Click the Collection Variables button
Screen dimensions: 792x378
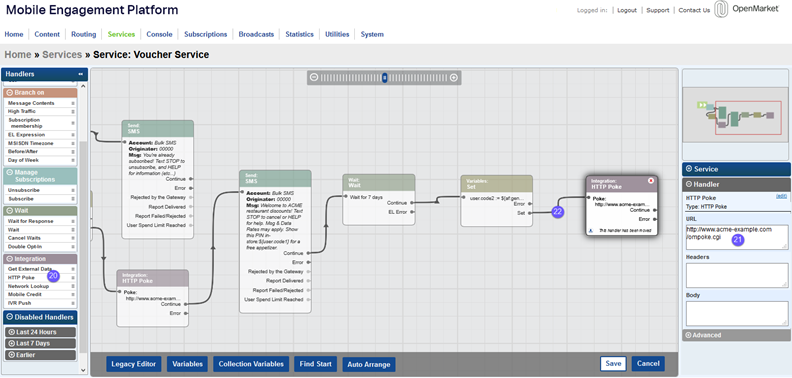[252, 364]
